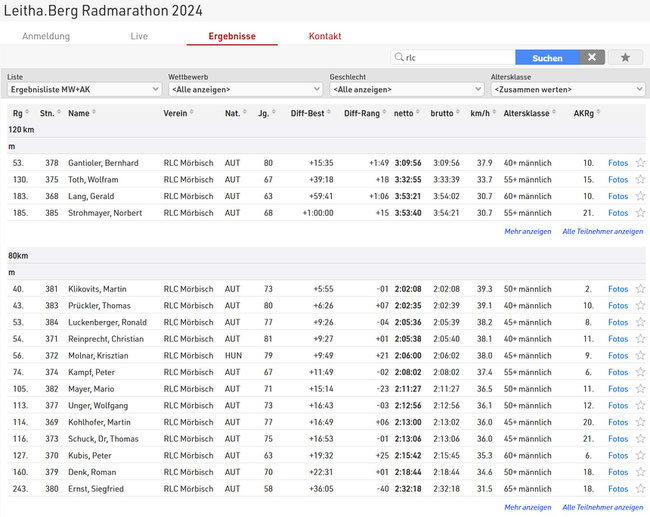Click name Denk, Roman
The height and width of the screenshot is (517, 650).
tap(92, 472)
